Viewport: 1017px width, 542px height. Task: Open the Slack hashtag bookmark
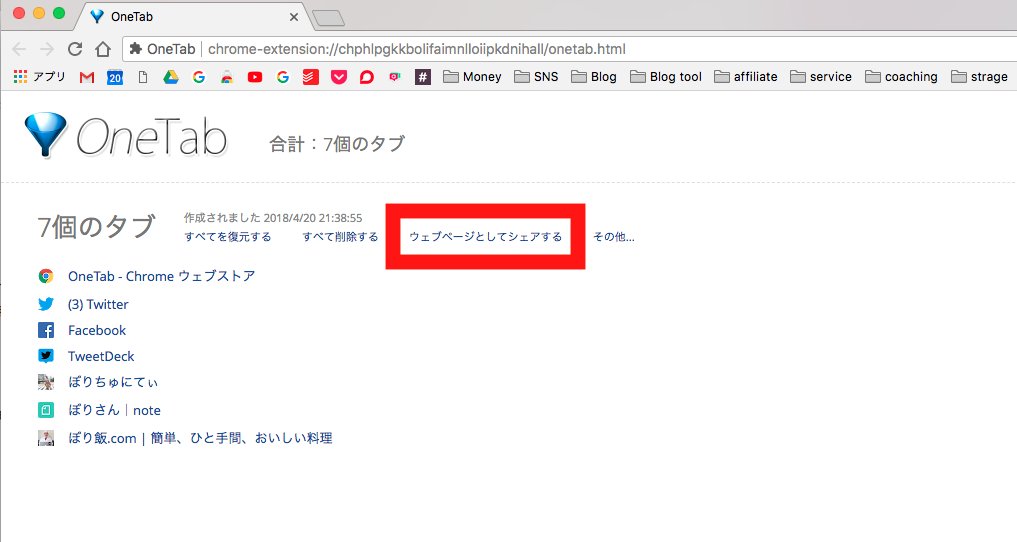tap(423, 77)
